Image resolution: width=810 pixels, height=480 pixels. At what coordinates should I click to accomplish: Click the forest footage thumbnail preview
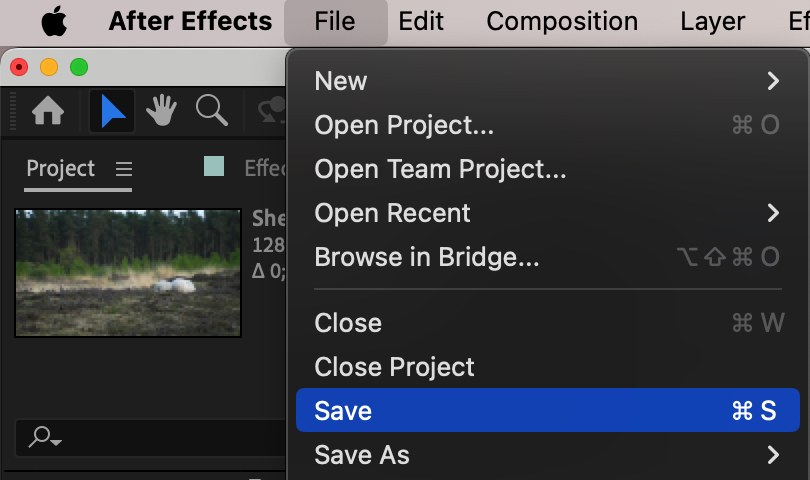point(128,272)
